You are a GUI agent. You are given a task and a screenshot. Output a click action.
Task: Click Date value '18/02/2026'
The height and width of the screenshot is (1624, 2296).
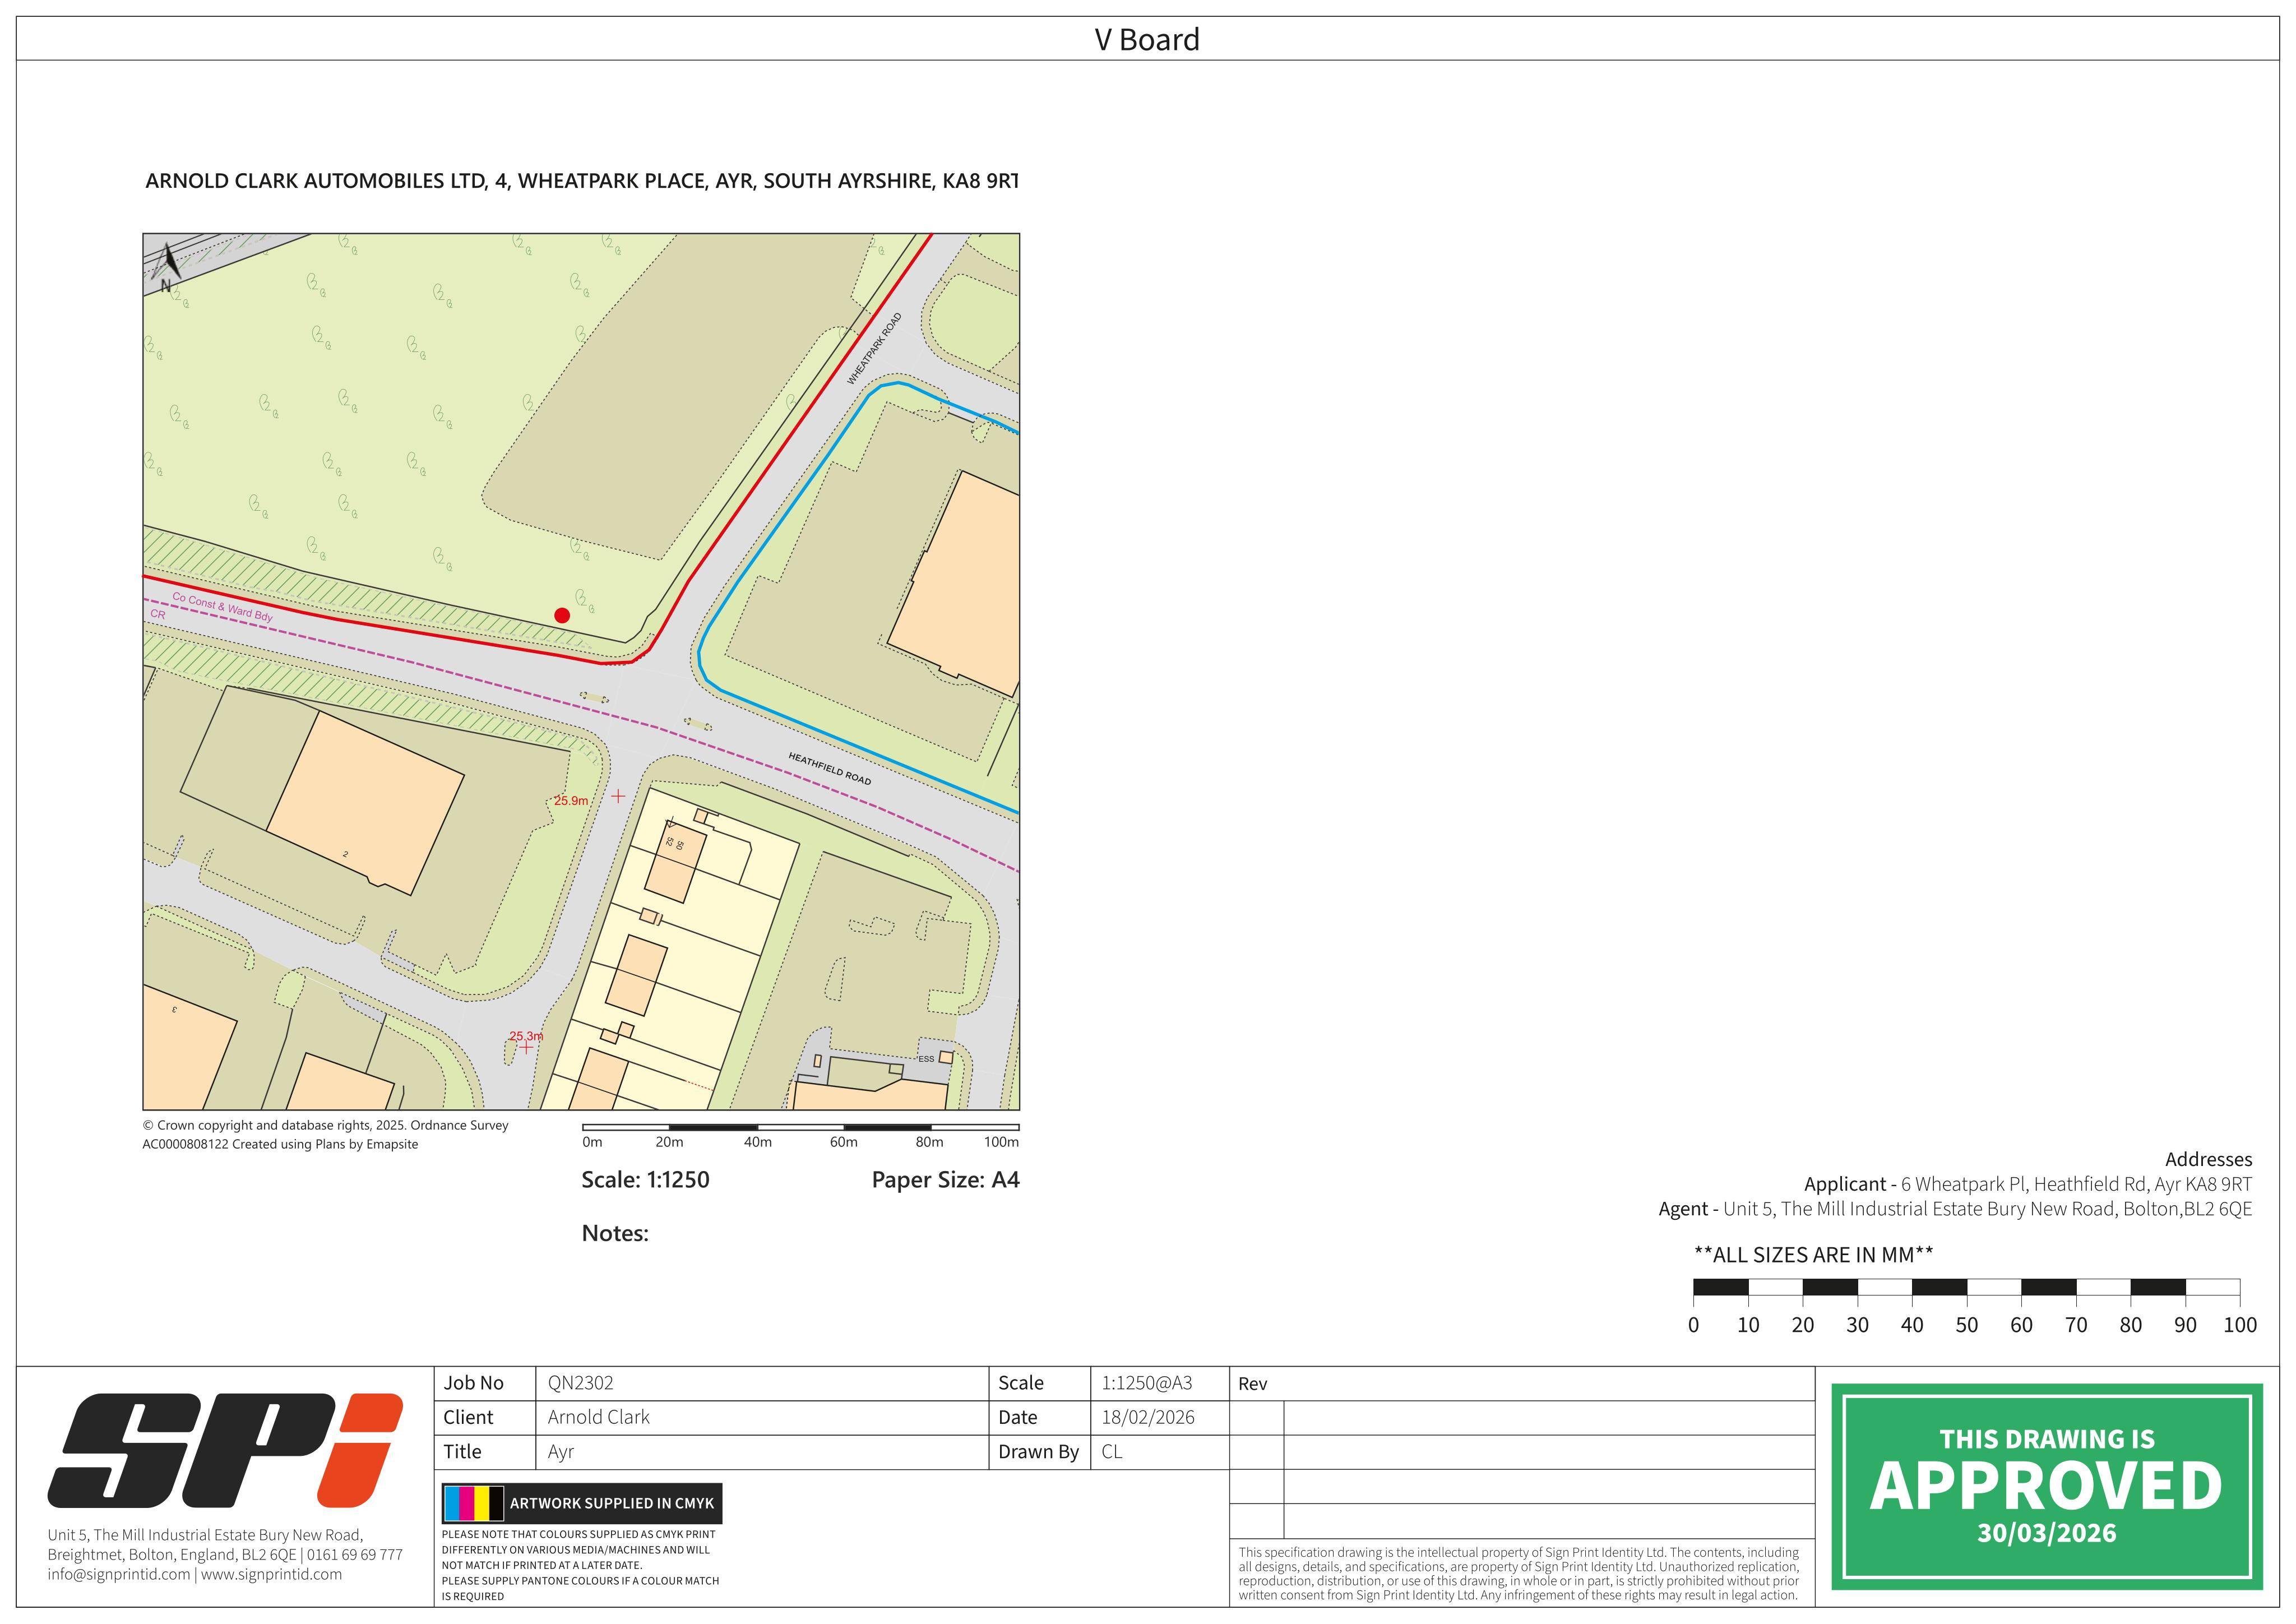point(1148,1417)
